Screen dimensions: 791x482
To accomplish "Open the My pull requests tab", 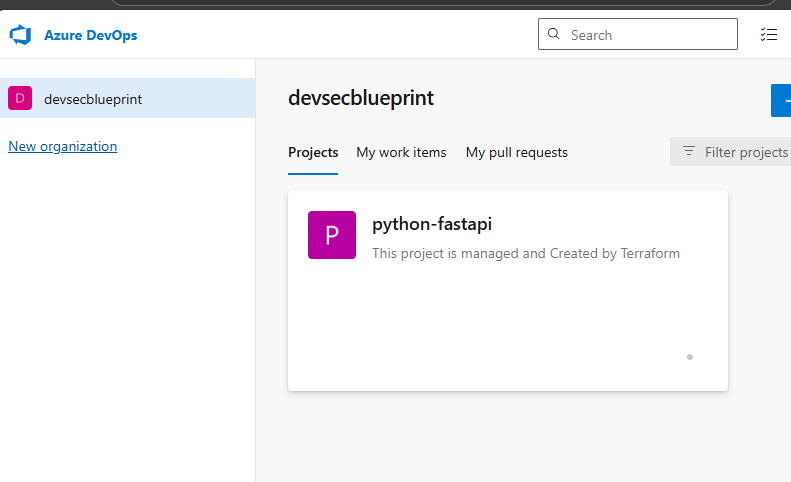I will (x=516, y=152).
